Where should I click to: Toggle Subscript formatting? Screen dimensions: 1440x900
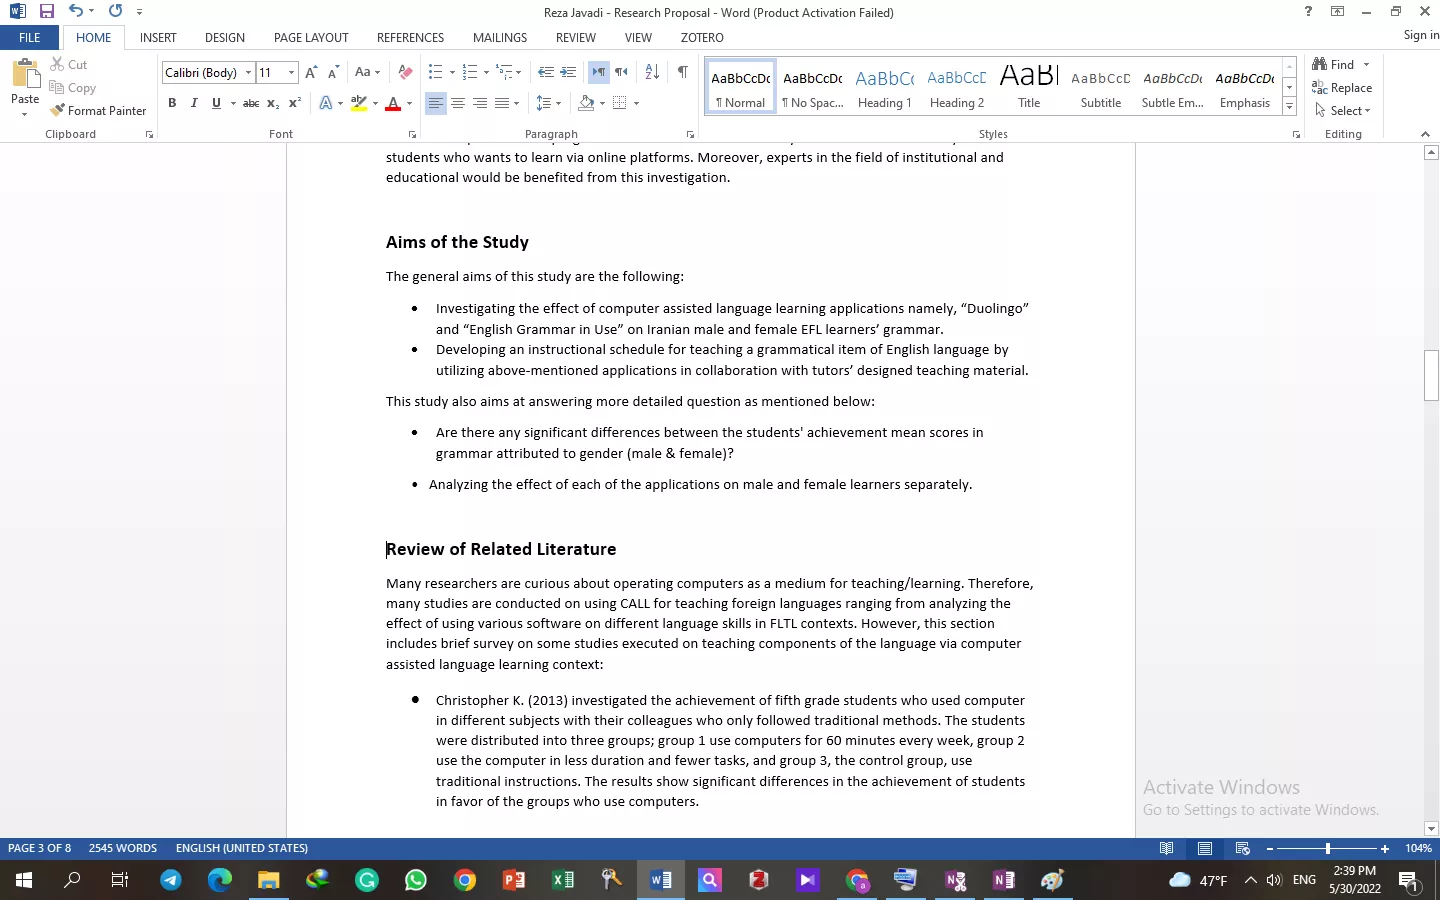(273, 103)
